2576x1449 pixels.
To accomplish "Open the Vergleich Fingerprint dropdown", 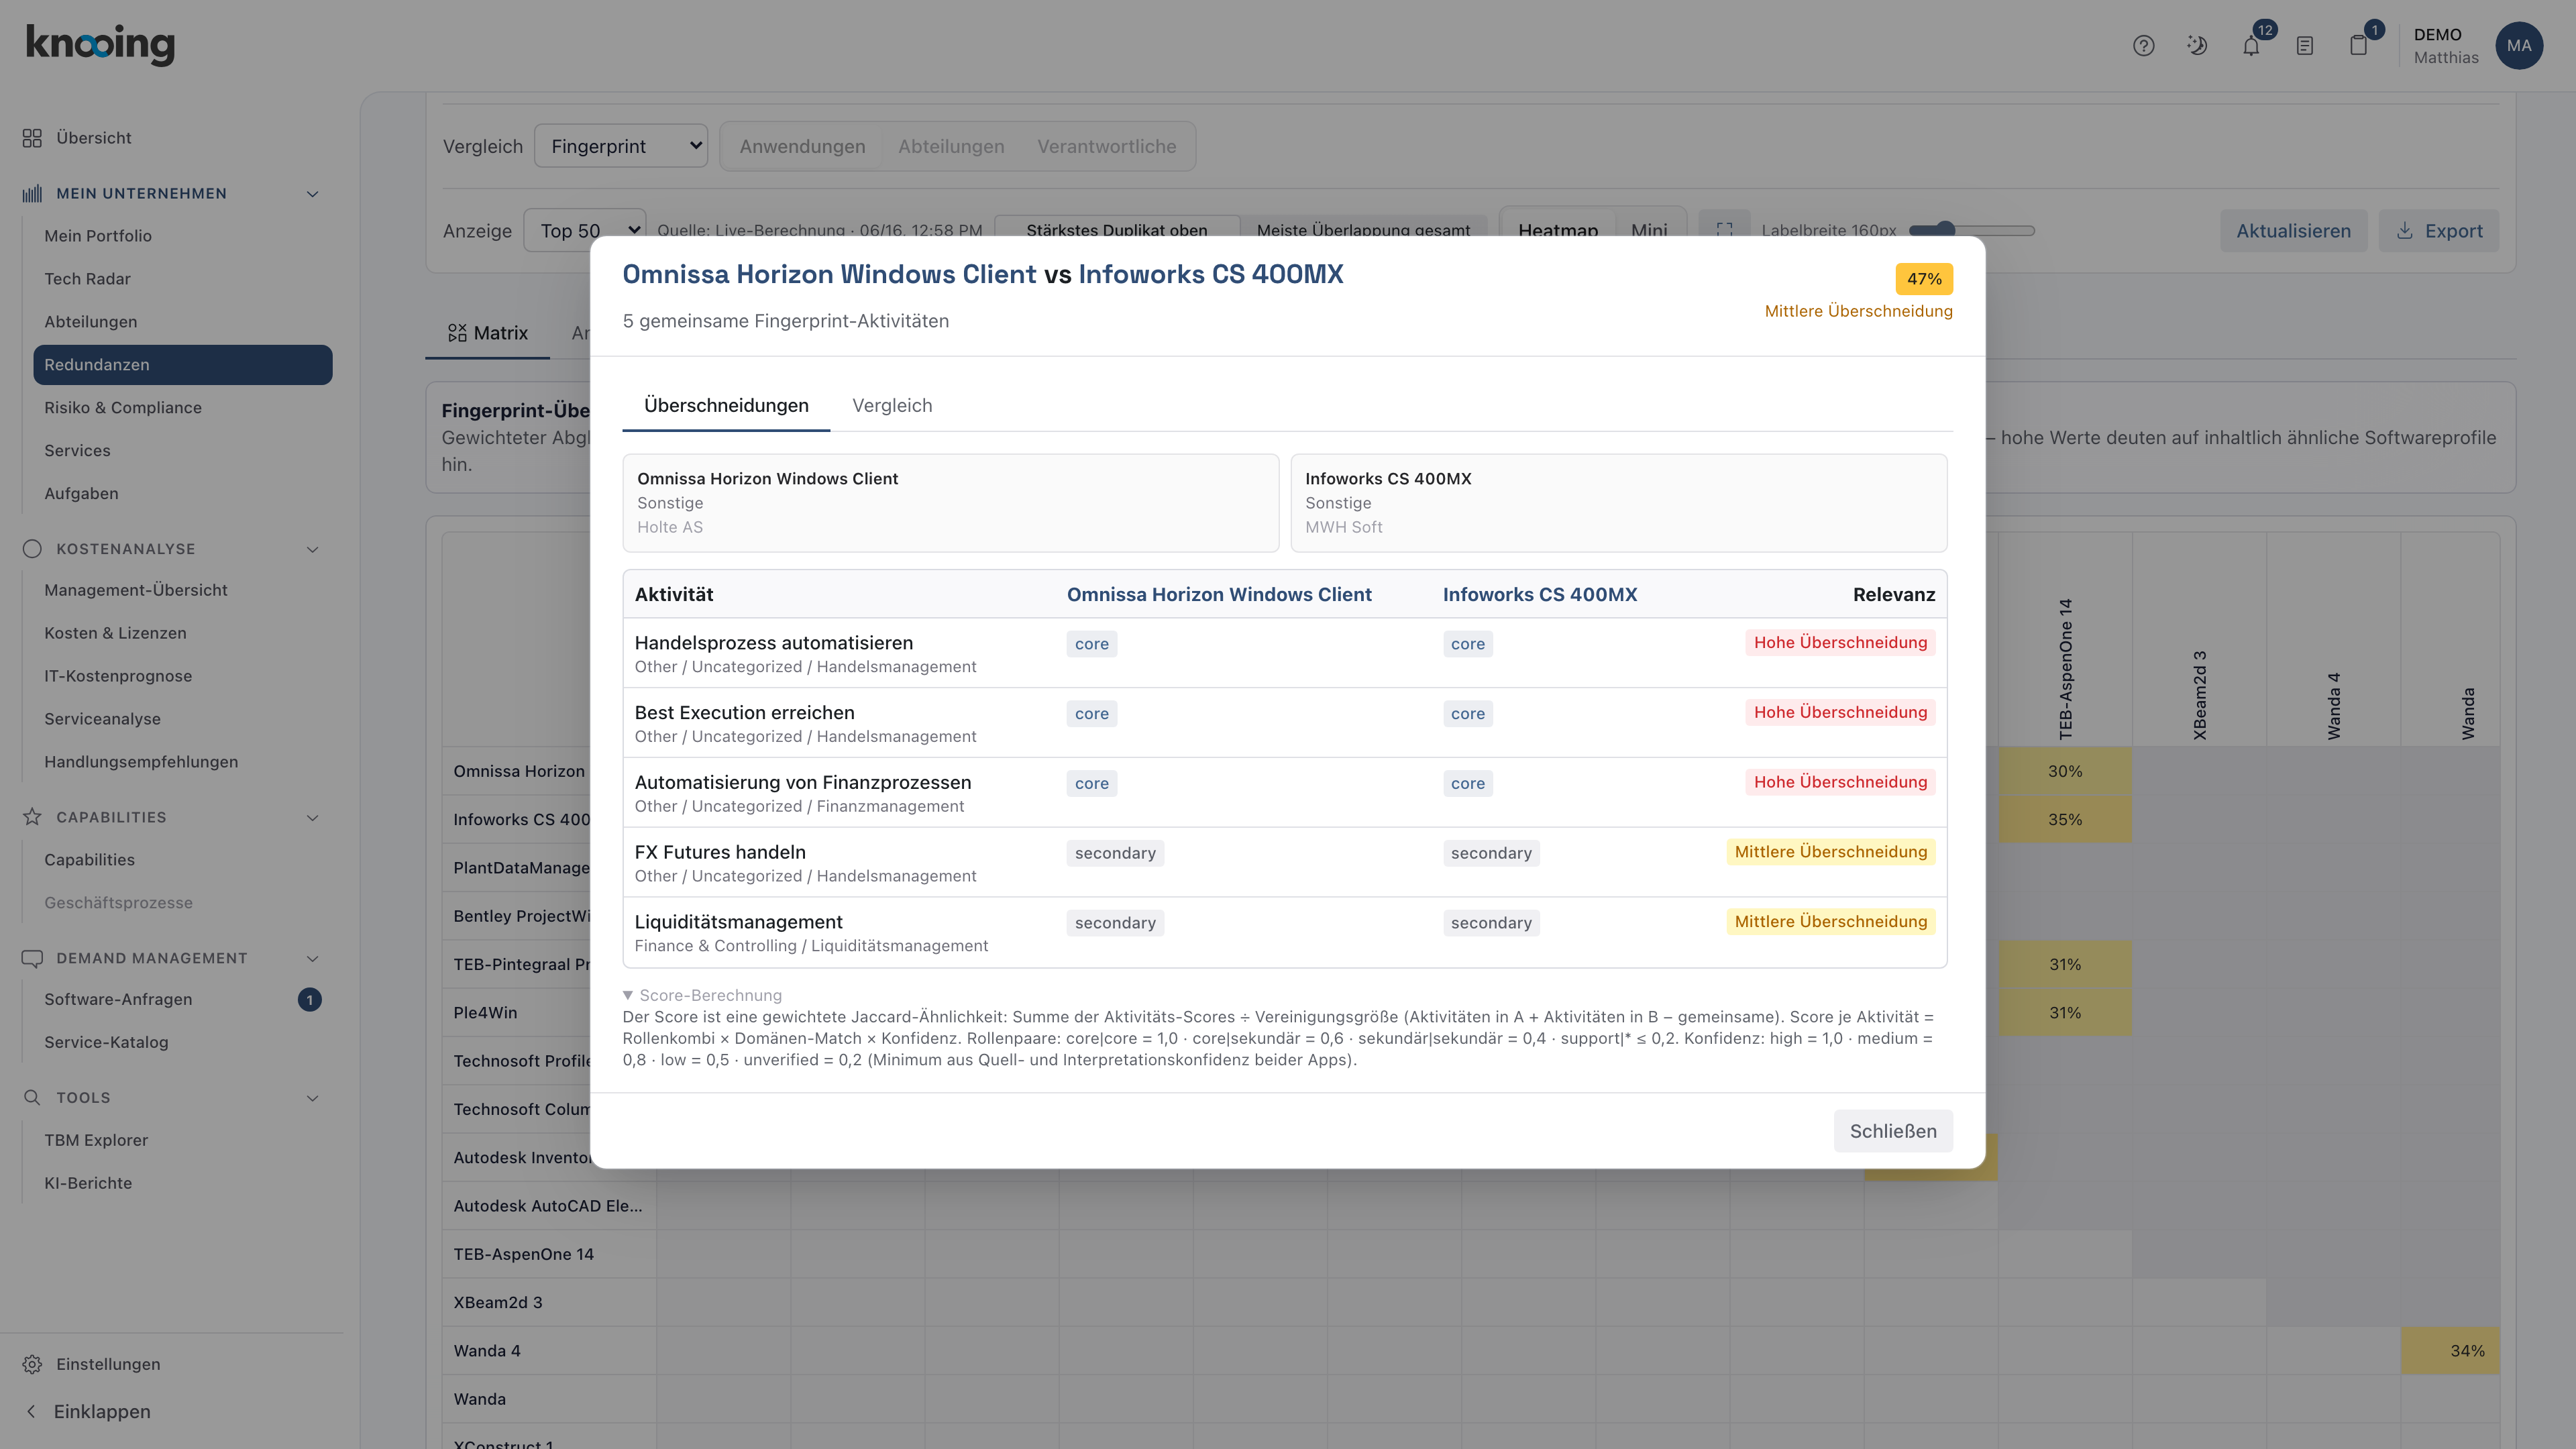I will click(x=621, y=146).
